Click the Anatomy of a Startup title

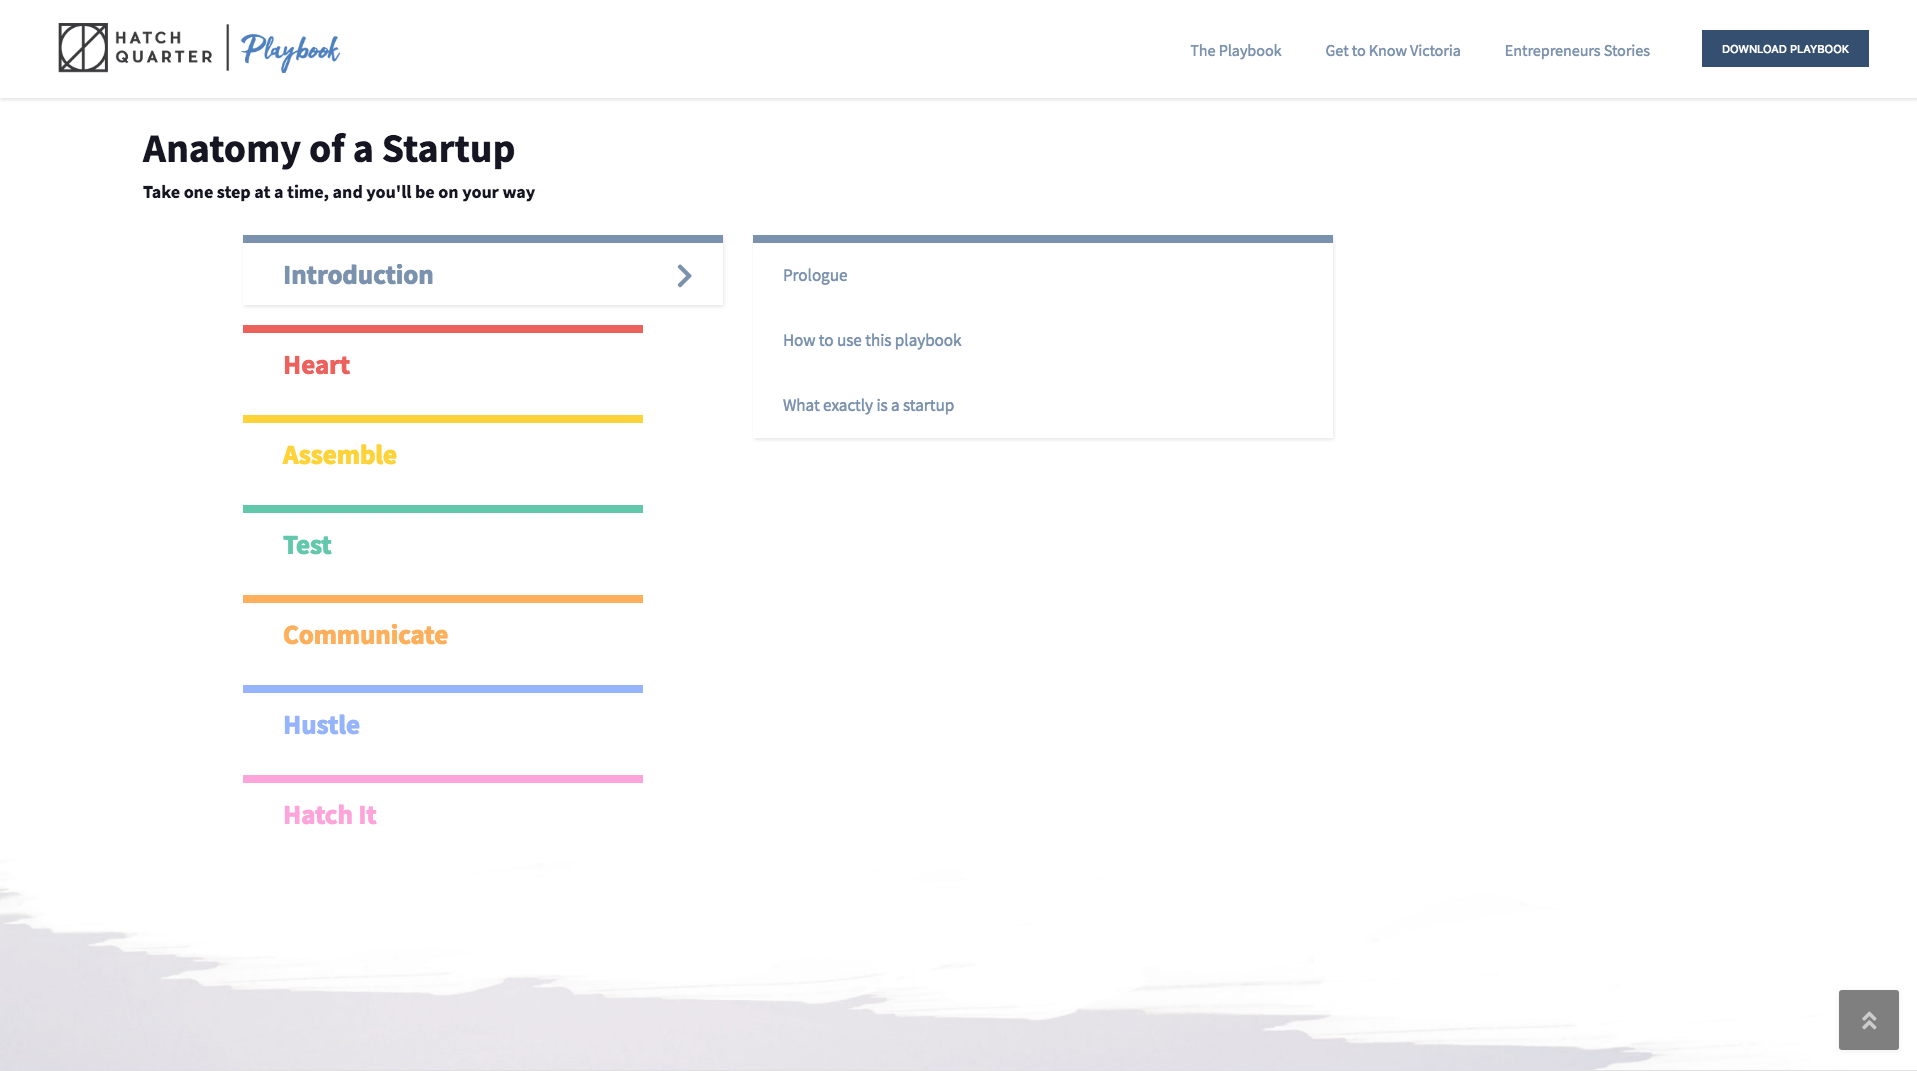tap(328, 148)
